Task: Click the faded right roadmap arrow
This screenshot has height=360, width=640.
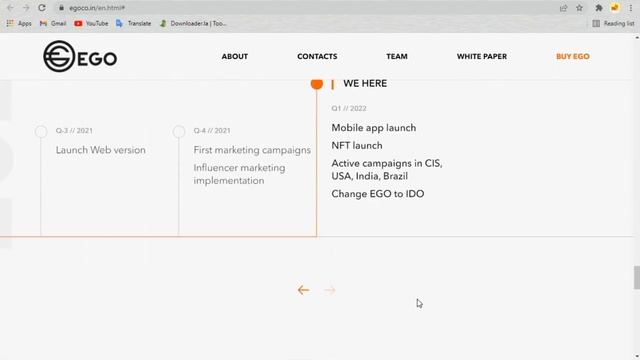Action: point(329,290)
